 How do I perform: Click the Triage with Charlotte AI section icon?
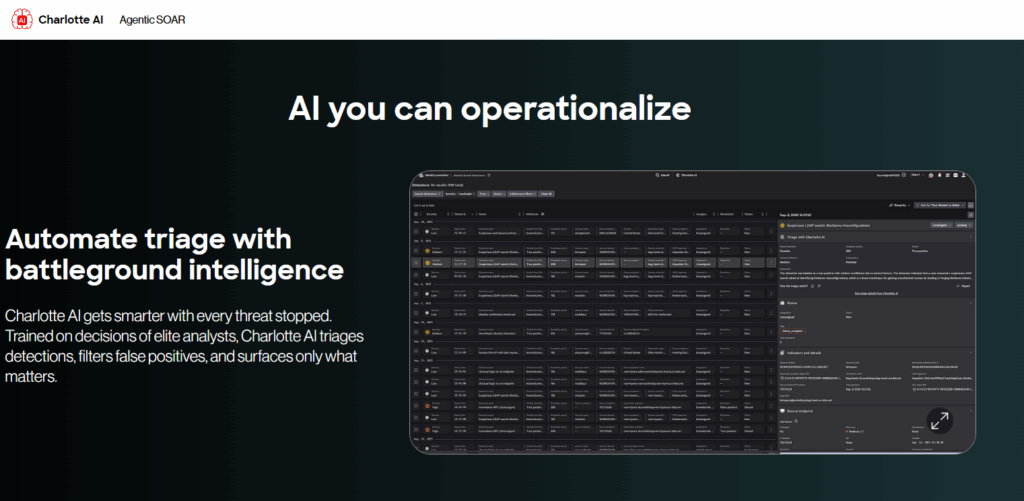pyautogui.click(x=782, y=237)
